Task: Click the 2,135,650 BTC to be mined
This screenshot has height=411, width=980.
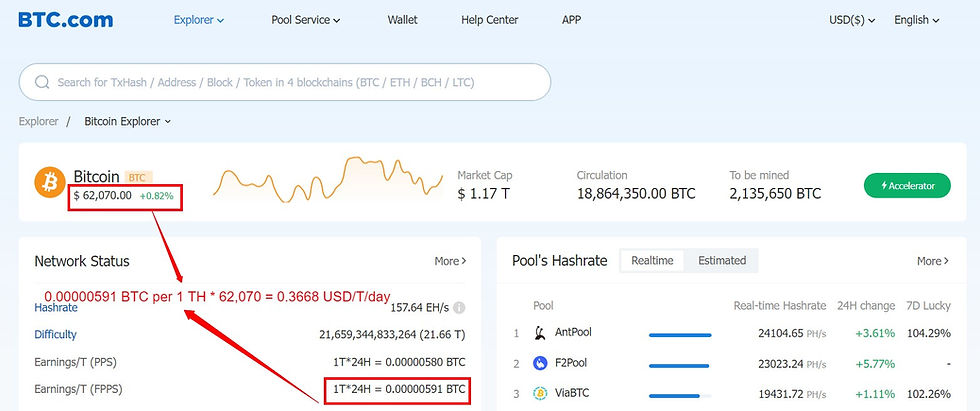Action: (775, 194)
